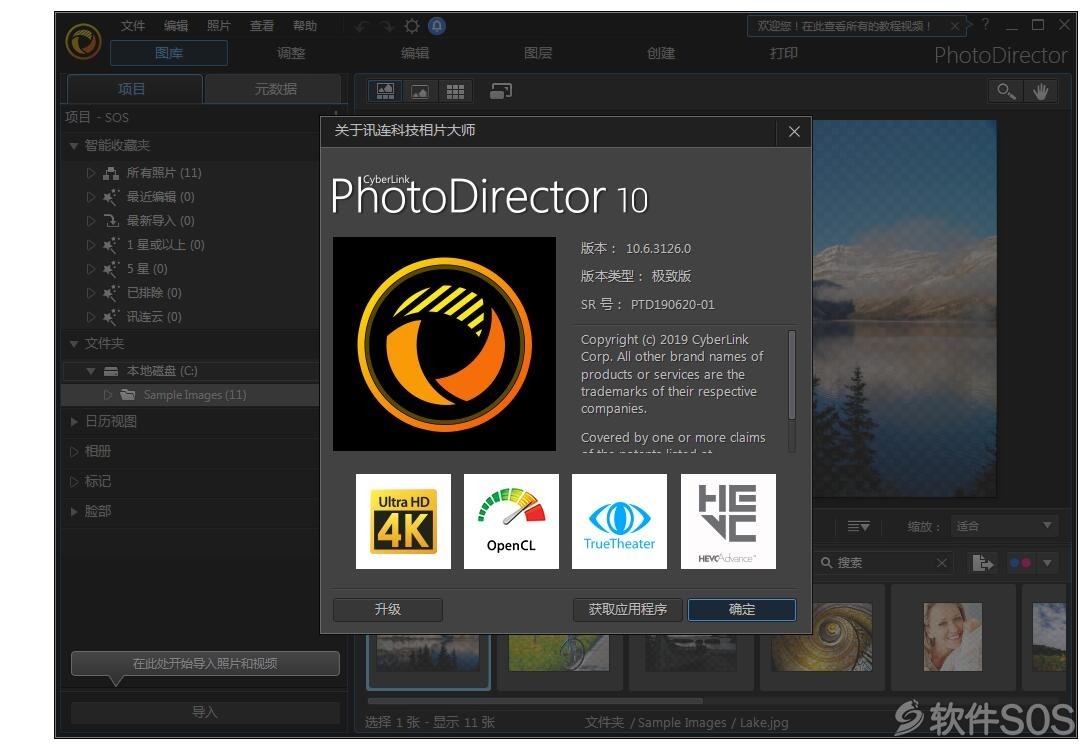Select the pan hand tool

pyautogui.click(x=1041, y=91)
